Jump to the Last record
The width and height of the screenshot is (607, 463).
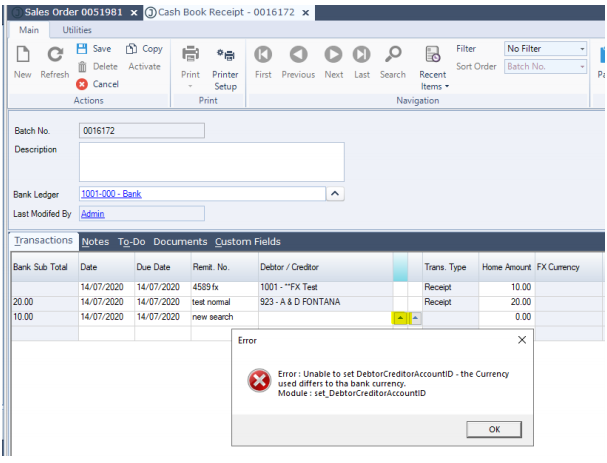point(362,62)
